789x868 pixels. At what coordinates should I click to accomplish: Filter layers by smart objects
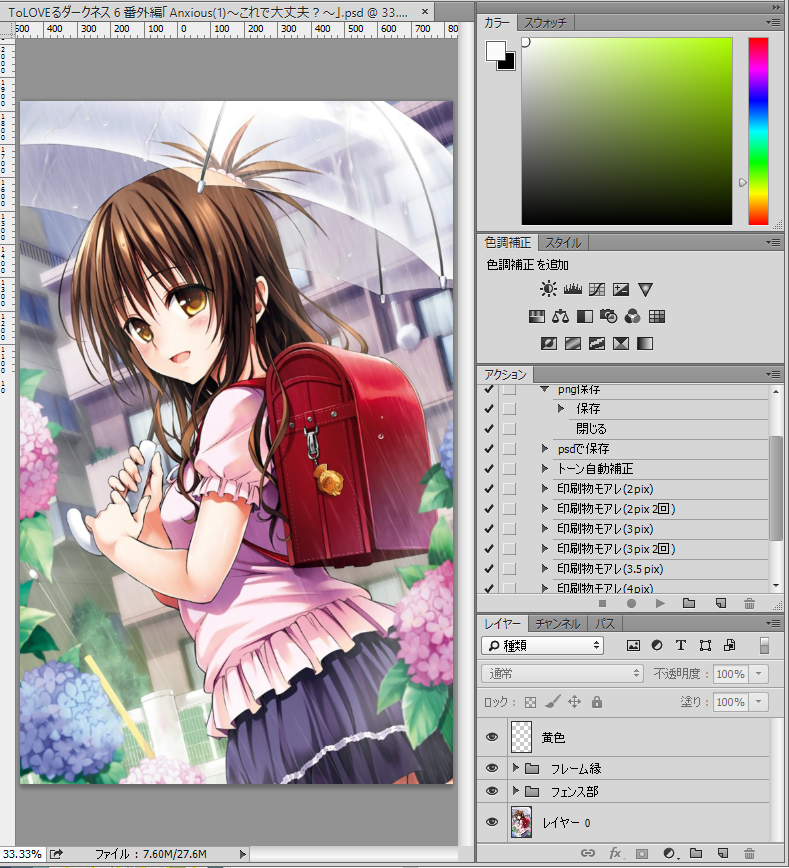pos(730,645)
